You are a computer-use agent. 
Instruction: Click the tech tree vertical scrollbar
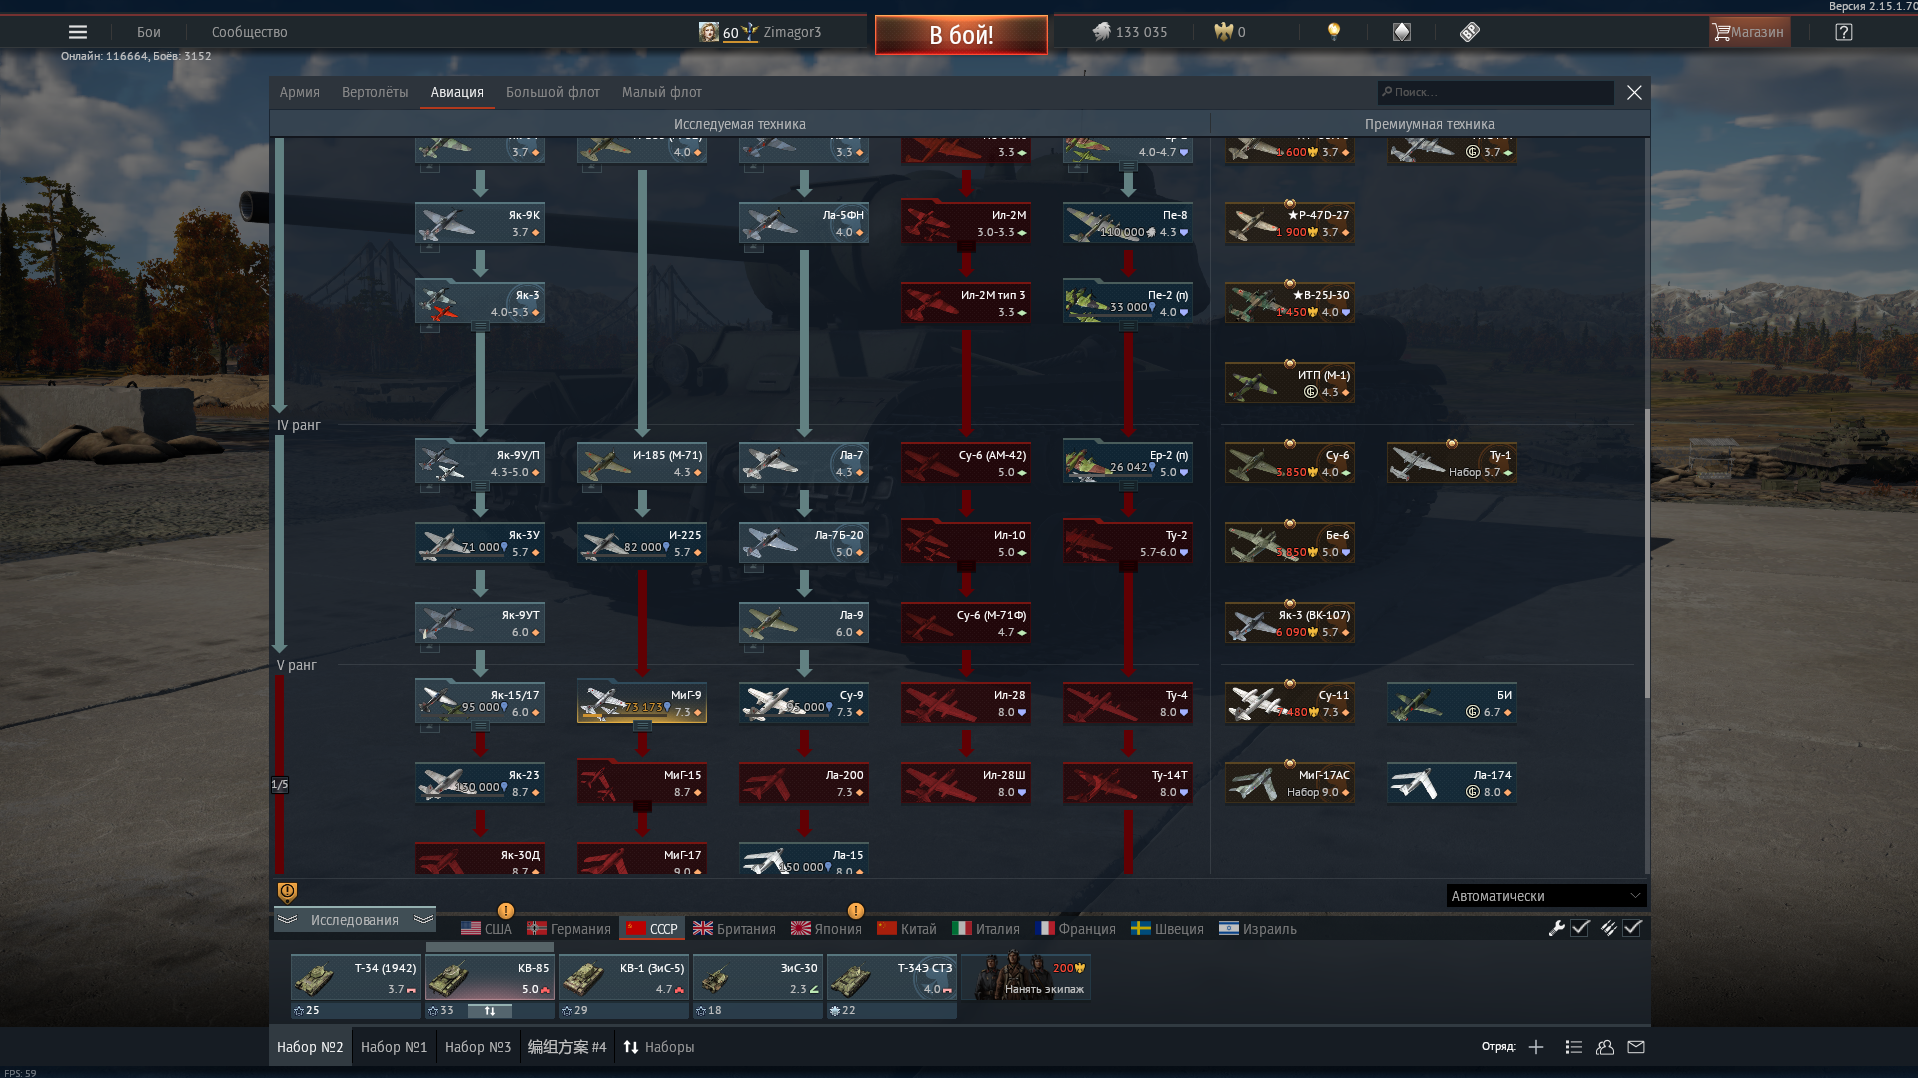[1646, 552]
